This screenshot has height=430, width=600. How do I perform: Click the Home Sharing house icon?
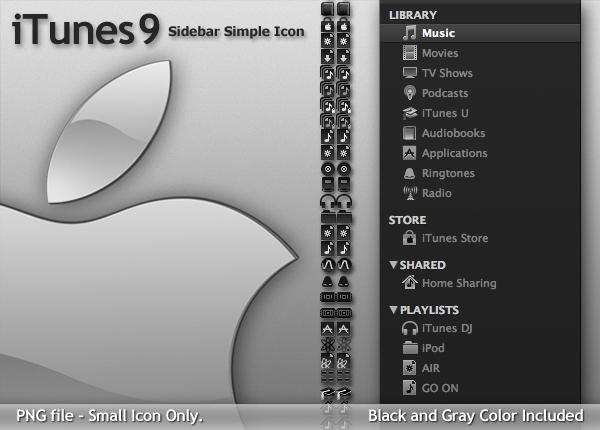point(409,282)
